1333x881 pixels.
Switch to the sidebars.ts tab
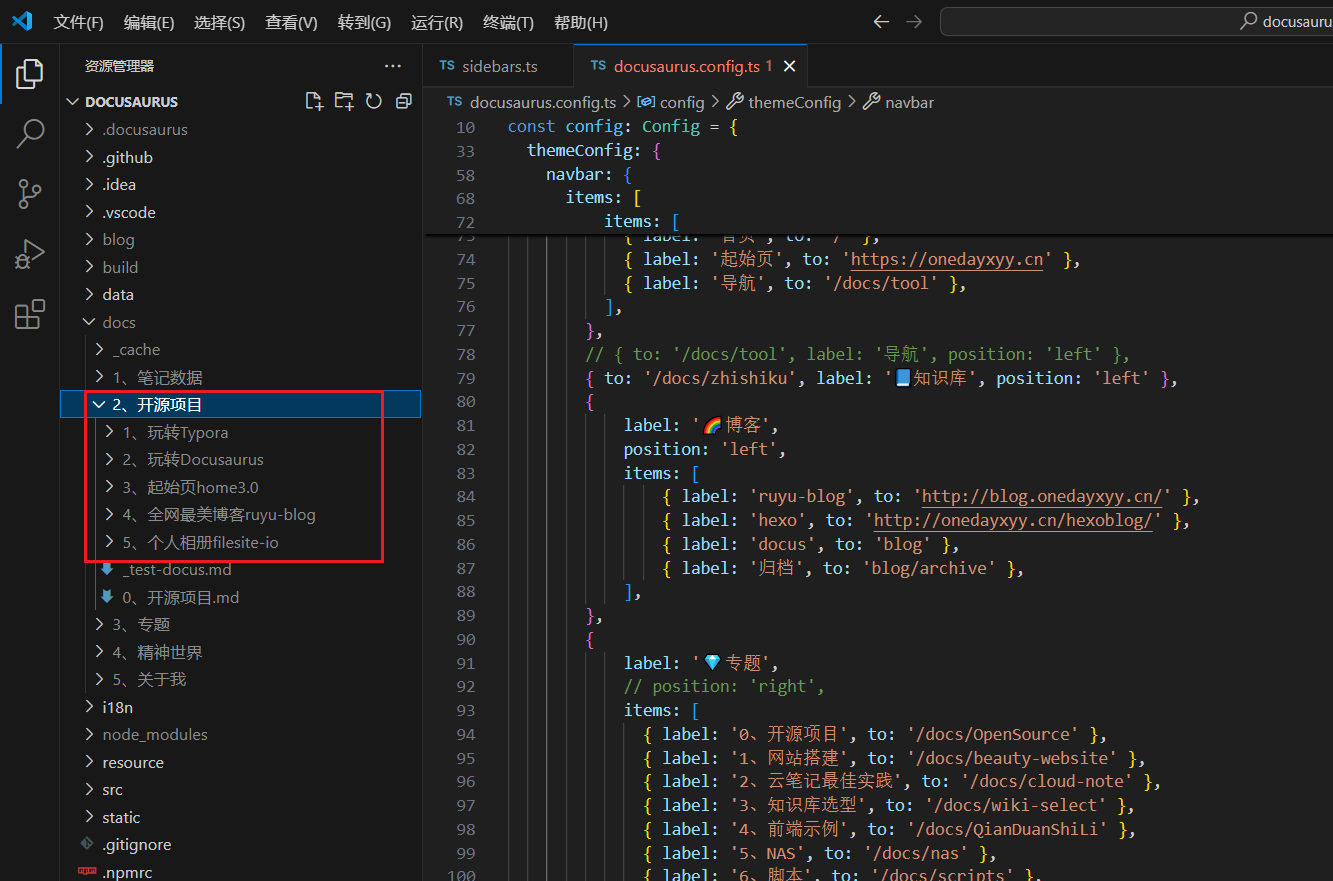[x=498, y=66]
